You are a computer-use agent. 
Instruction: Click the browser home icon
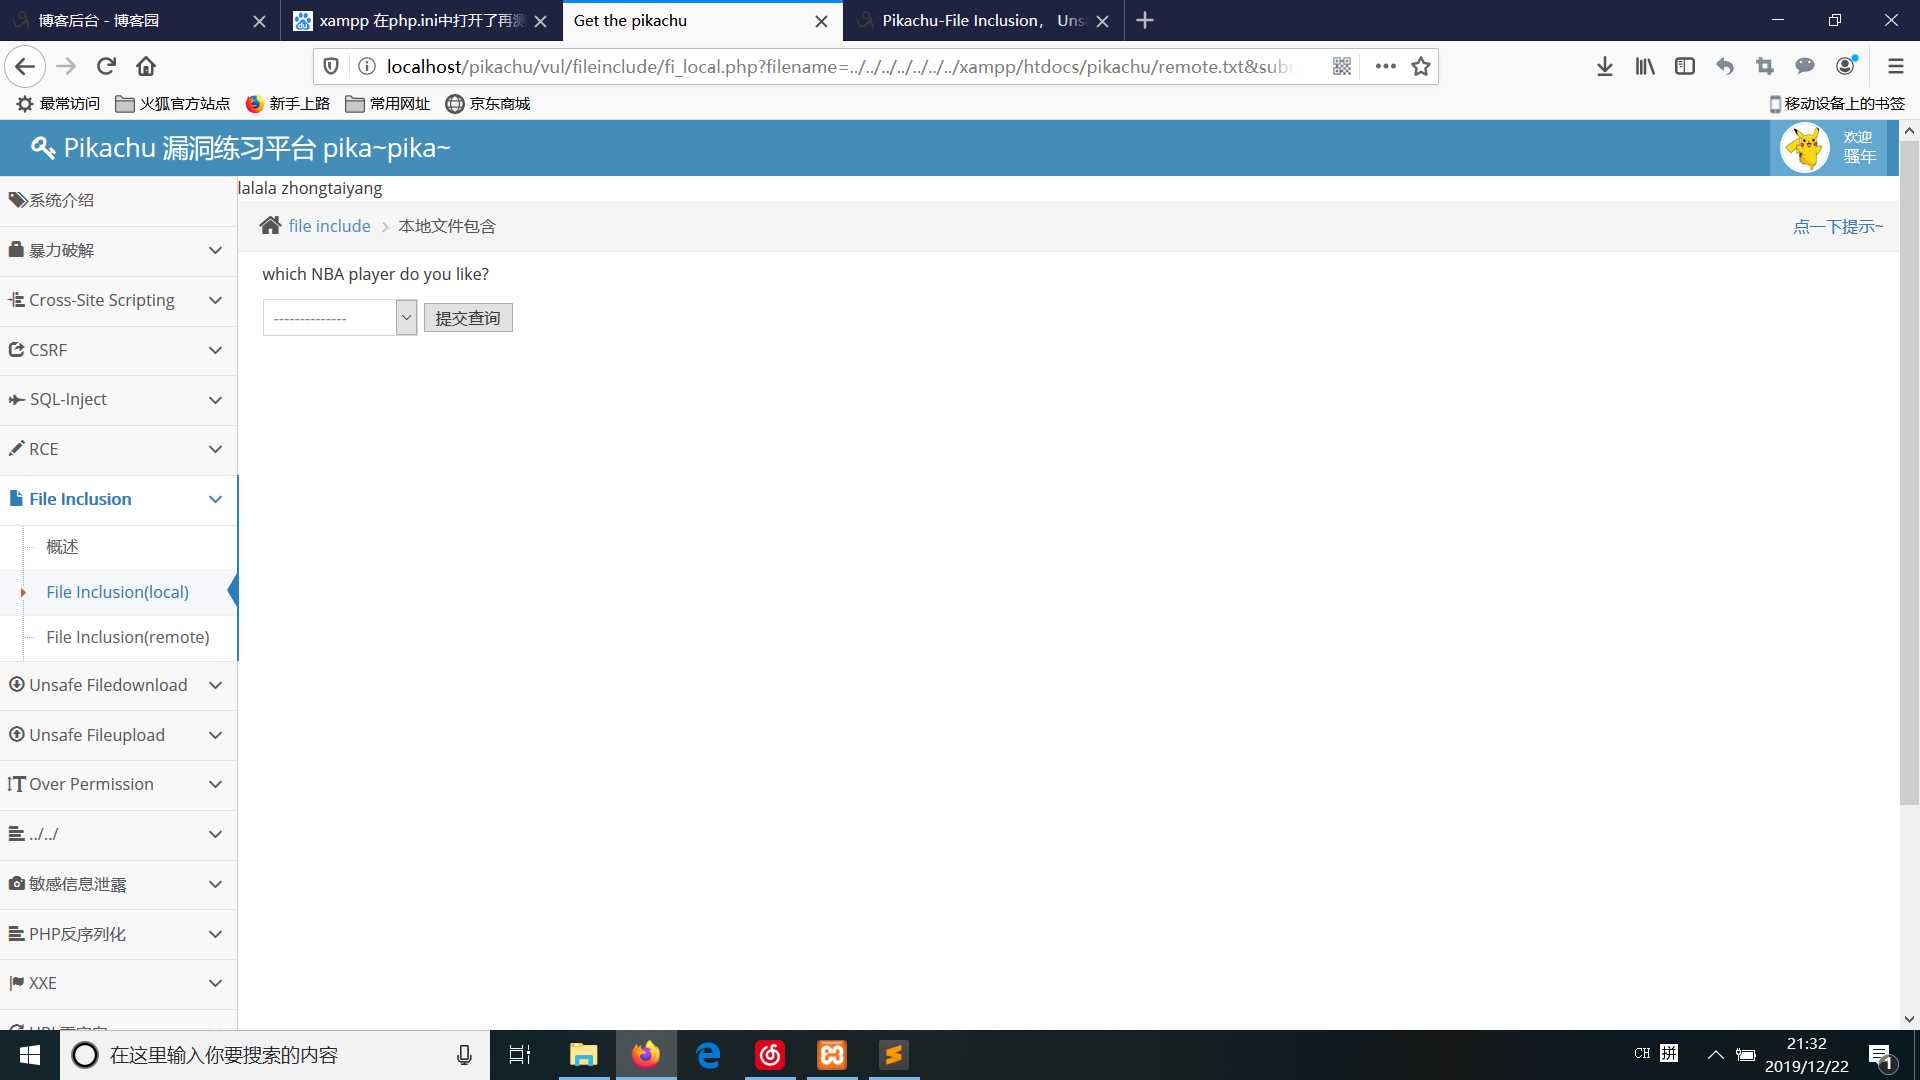point(146,66)
